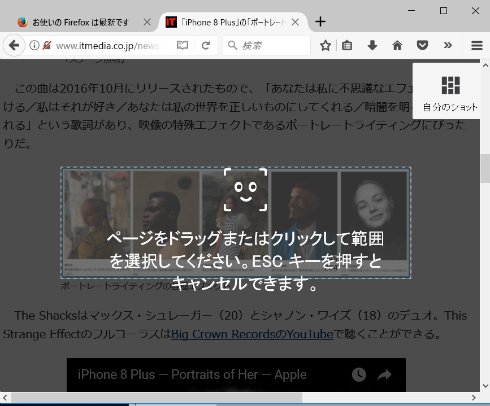The height and width of the screenshot is (406, 490).
Task: Click the vertical scrollbar up arrow
Action: [485, 66]
